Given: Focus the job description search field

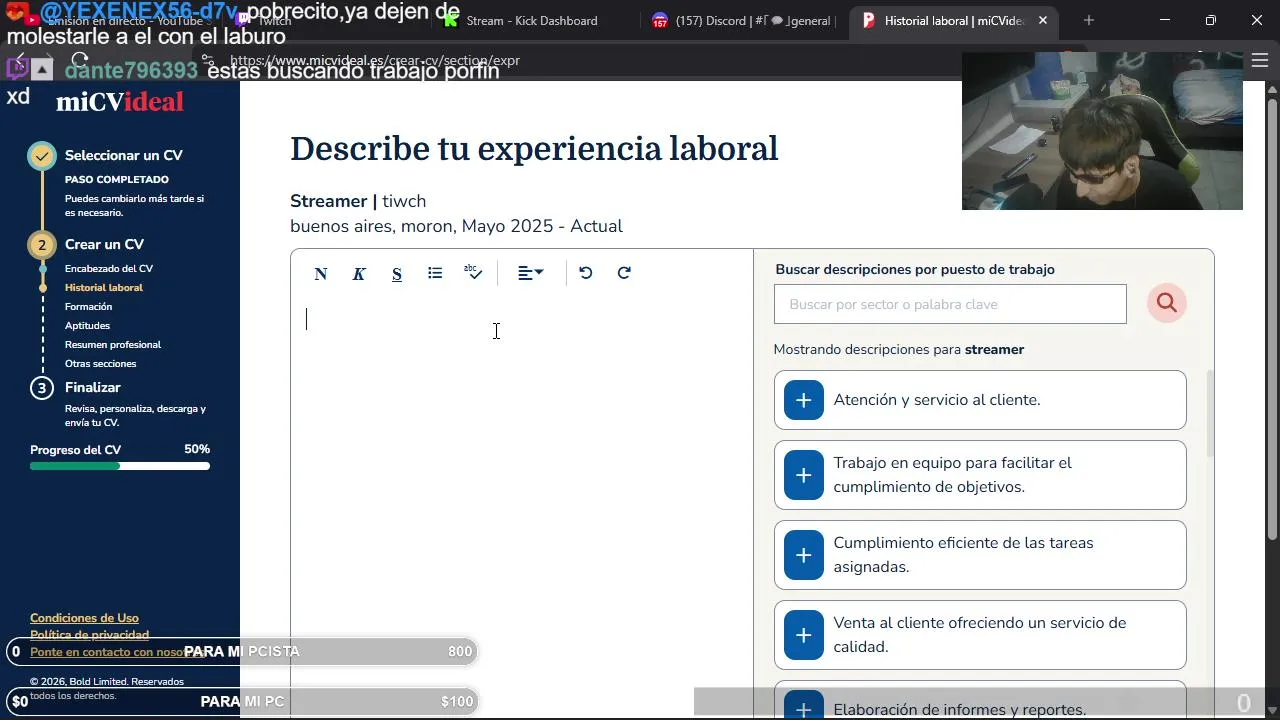Looking at the screenshot, I should pos(950,304).
